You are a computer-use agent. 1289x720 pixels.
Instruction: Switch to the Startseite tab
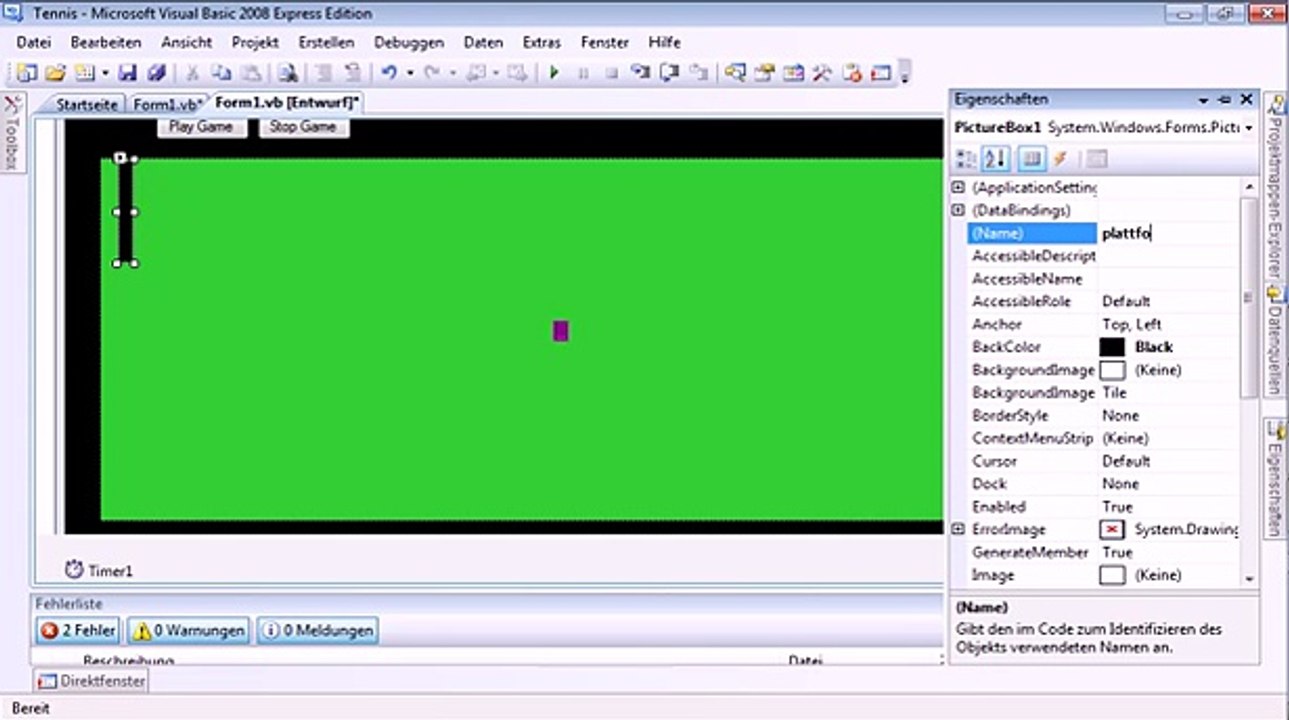[x=87, y=104]
